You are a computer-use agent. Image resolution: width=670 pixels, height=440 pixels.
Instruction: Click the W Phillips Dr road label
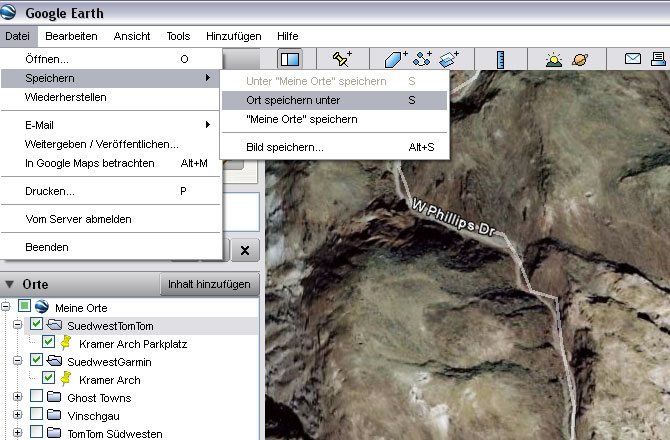point(453,218)
